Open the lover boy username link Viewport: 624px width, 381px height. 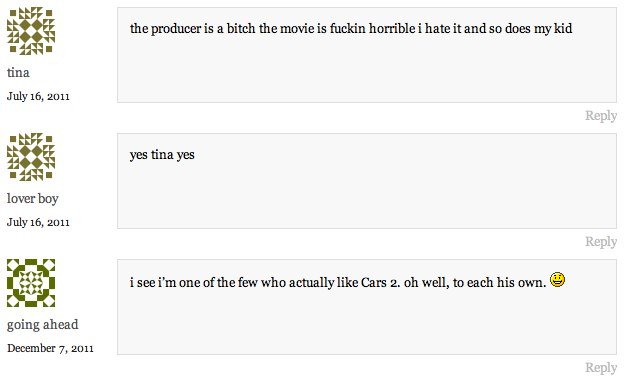[33, 198]
